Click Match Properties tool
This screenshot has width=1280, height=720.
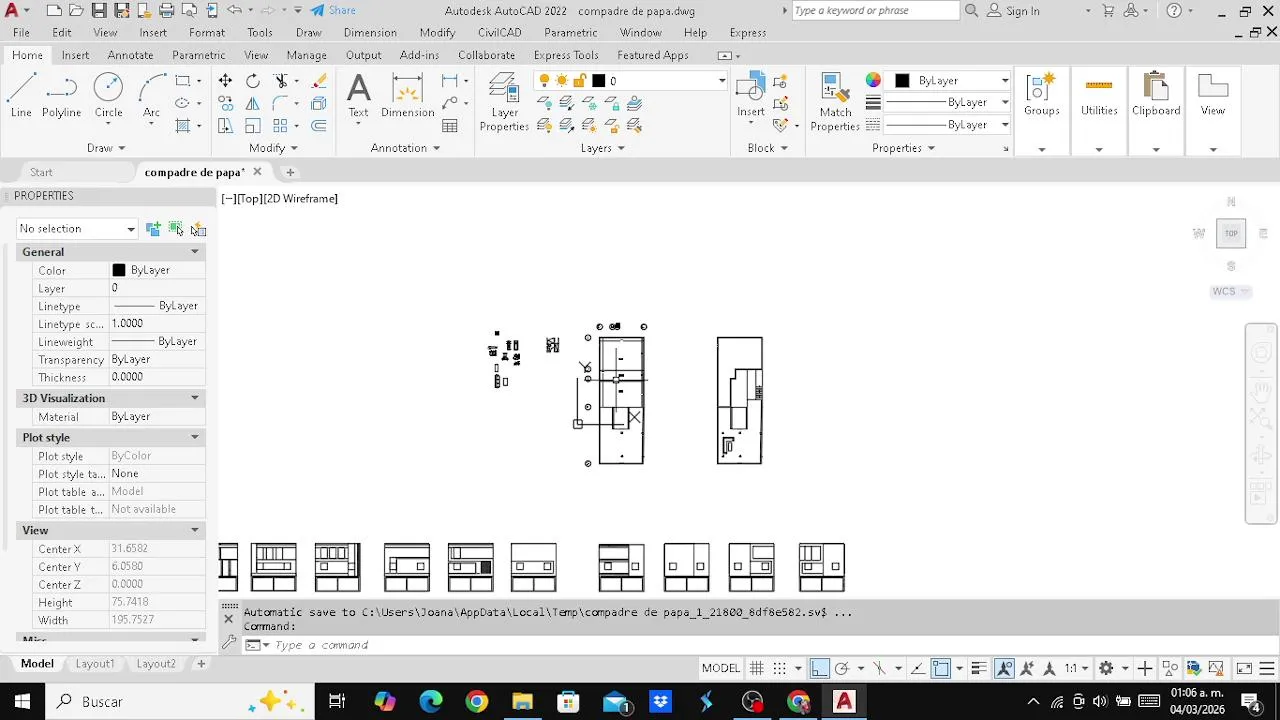835,102
